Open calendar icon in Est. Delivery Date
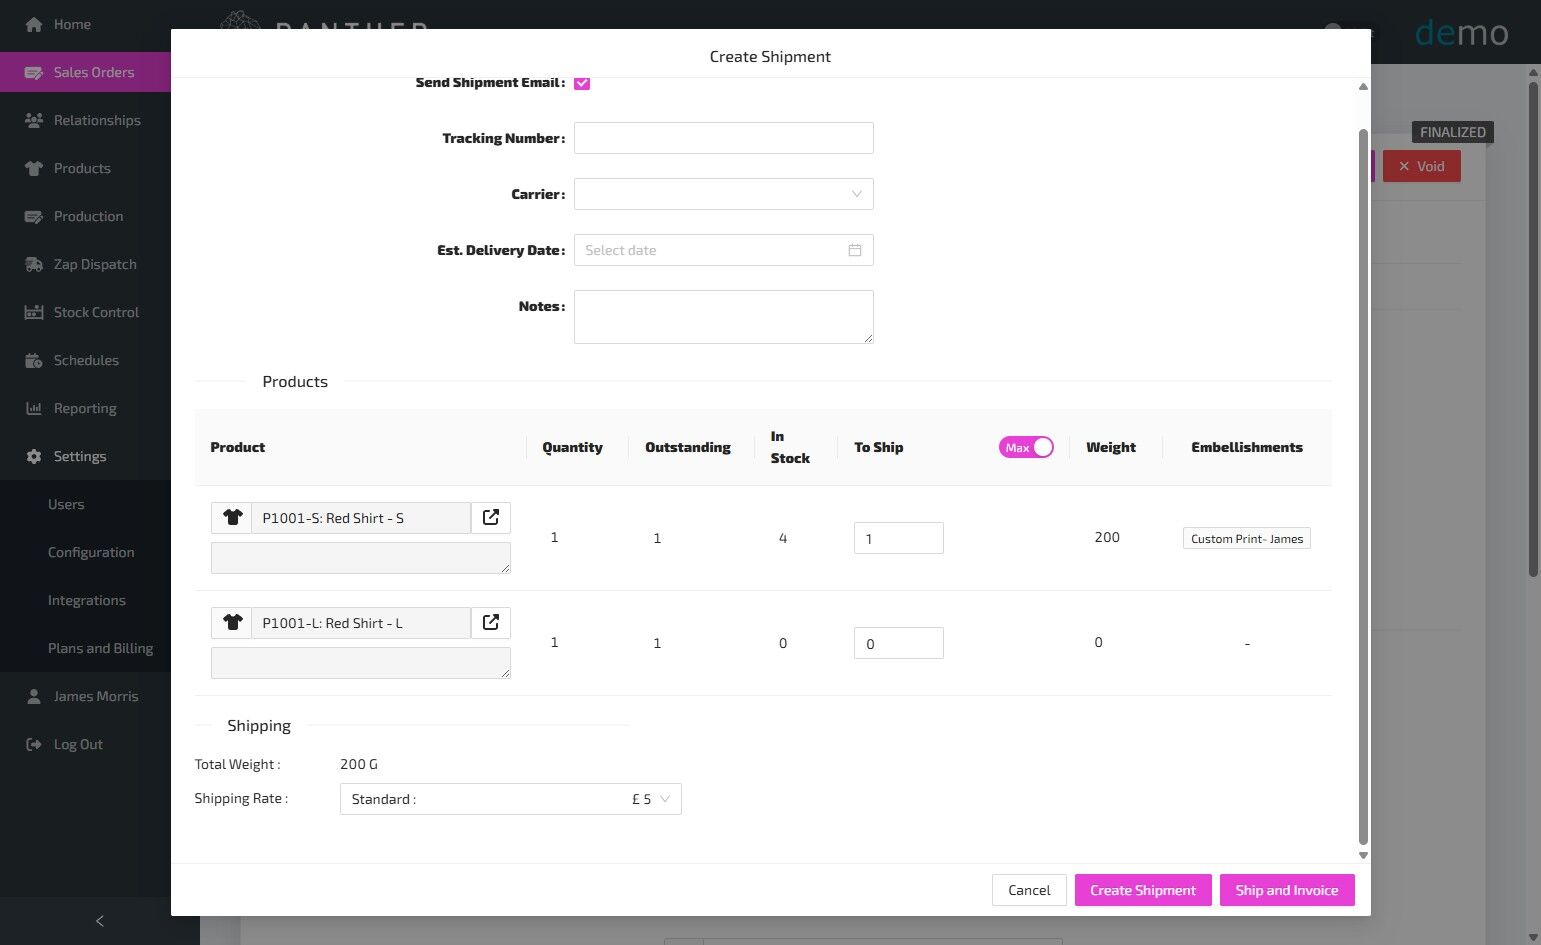Image resolution: width=1541 pixels, height=945 pixels. click(855, 250)
